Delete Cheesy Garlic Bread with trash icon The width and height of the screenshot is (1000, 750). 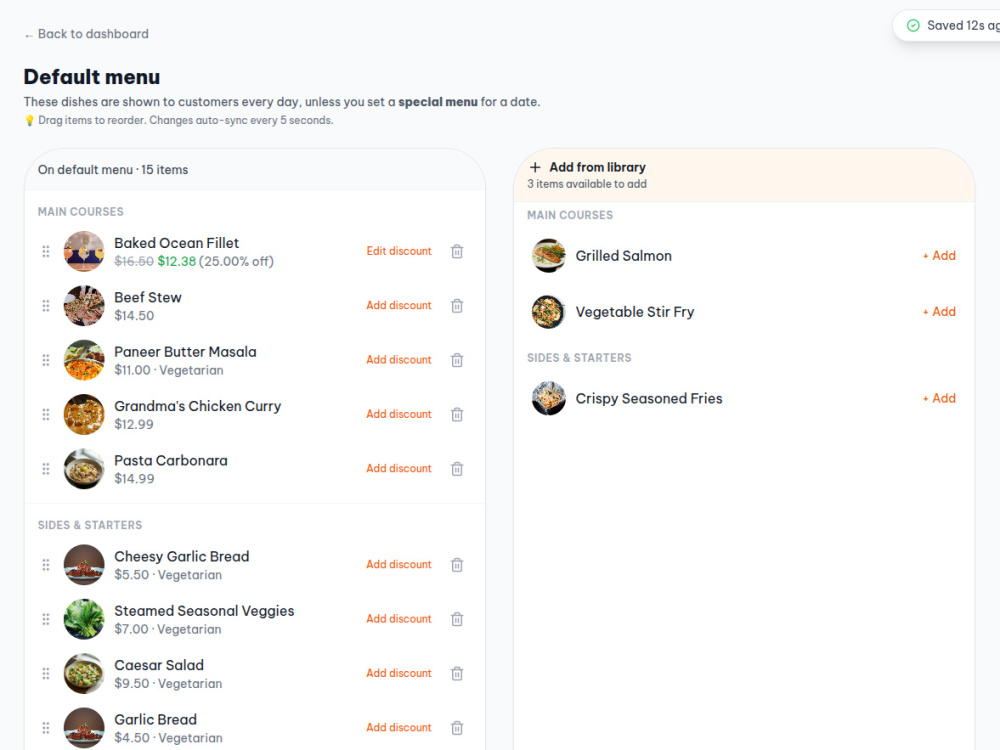pos(457,564)
